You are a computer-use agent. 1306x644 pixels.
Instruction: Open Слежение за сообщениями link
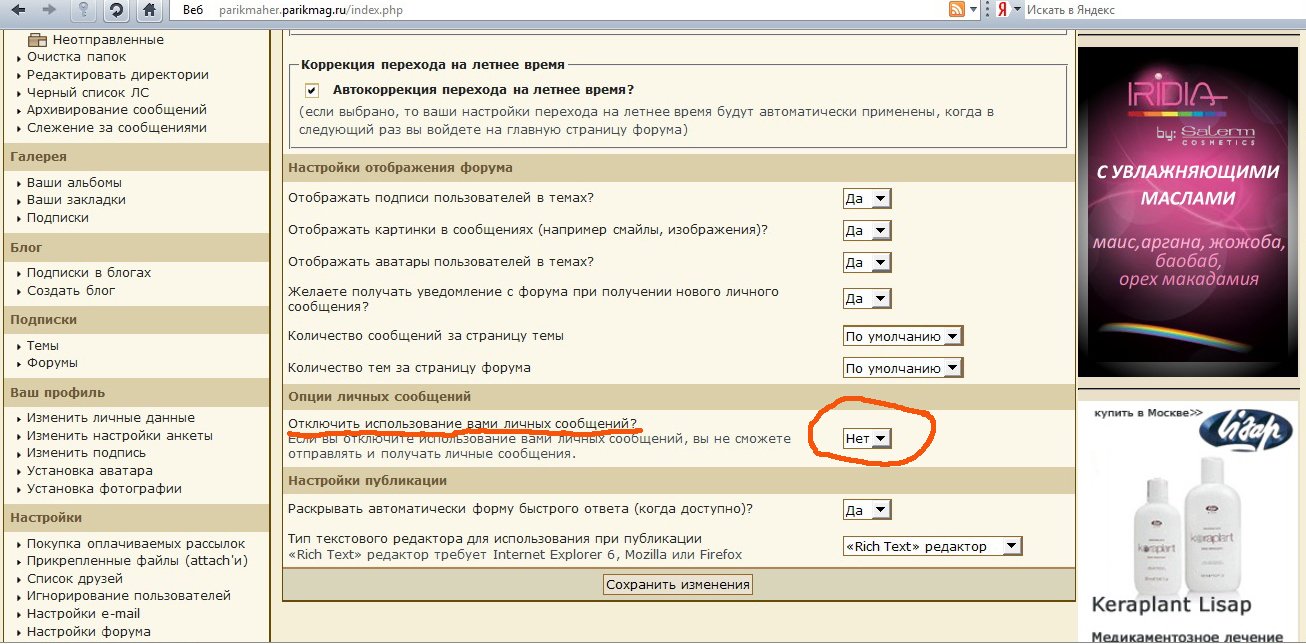(117, 127)
